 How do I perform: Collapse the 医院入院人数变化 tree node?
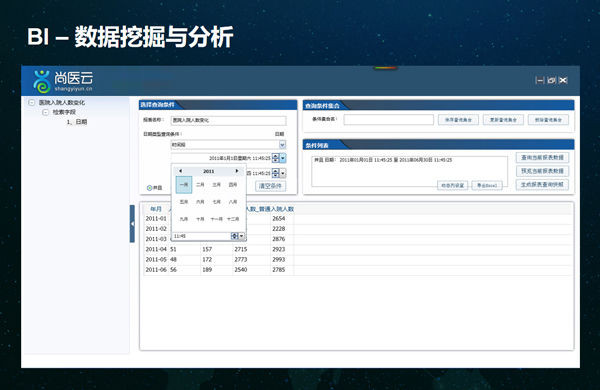click(x=32, y=103)
